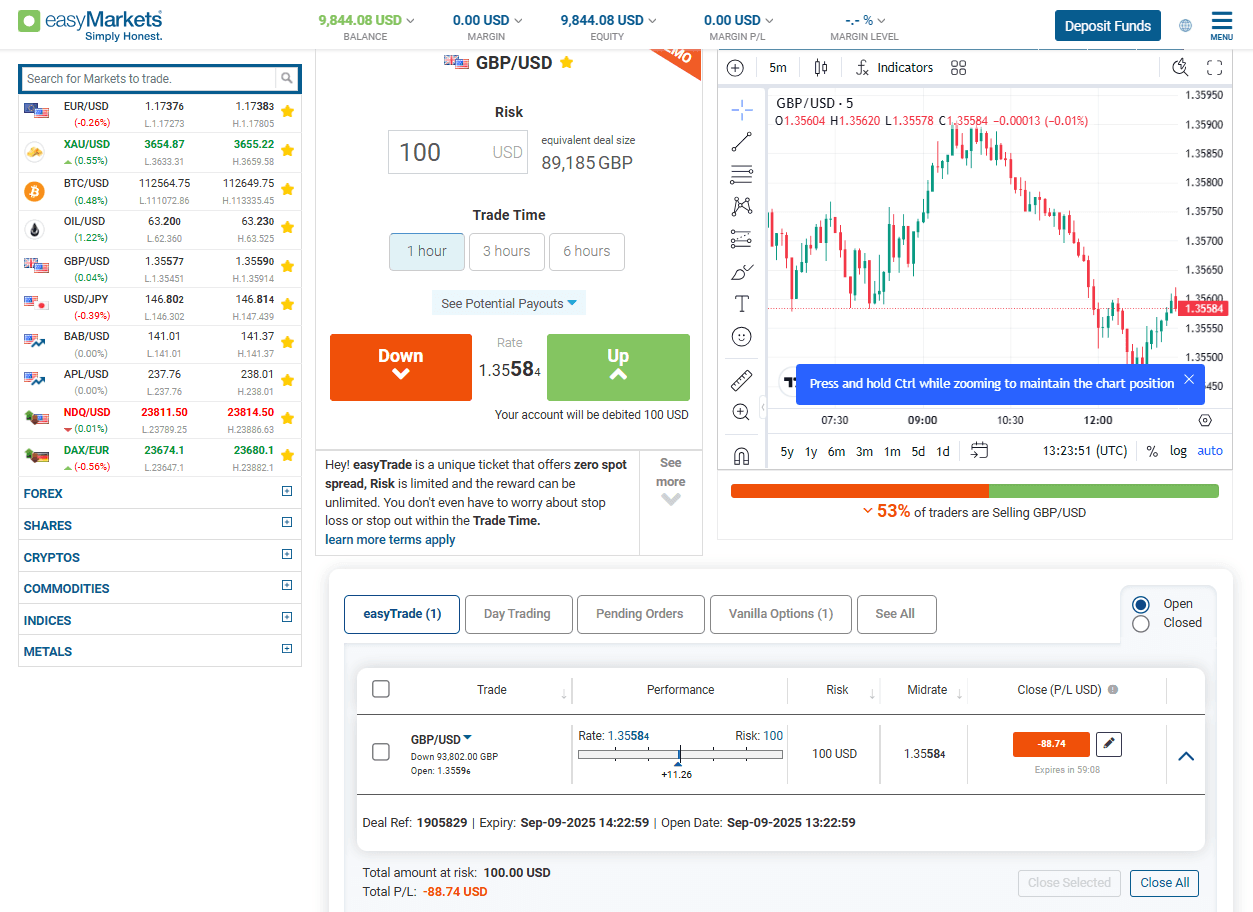Click the green Up trade button
This screenshot has height=912, width=1253.
point(618,367)
